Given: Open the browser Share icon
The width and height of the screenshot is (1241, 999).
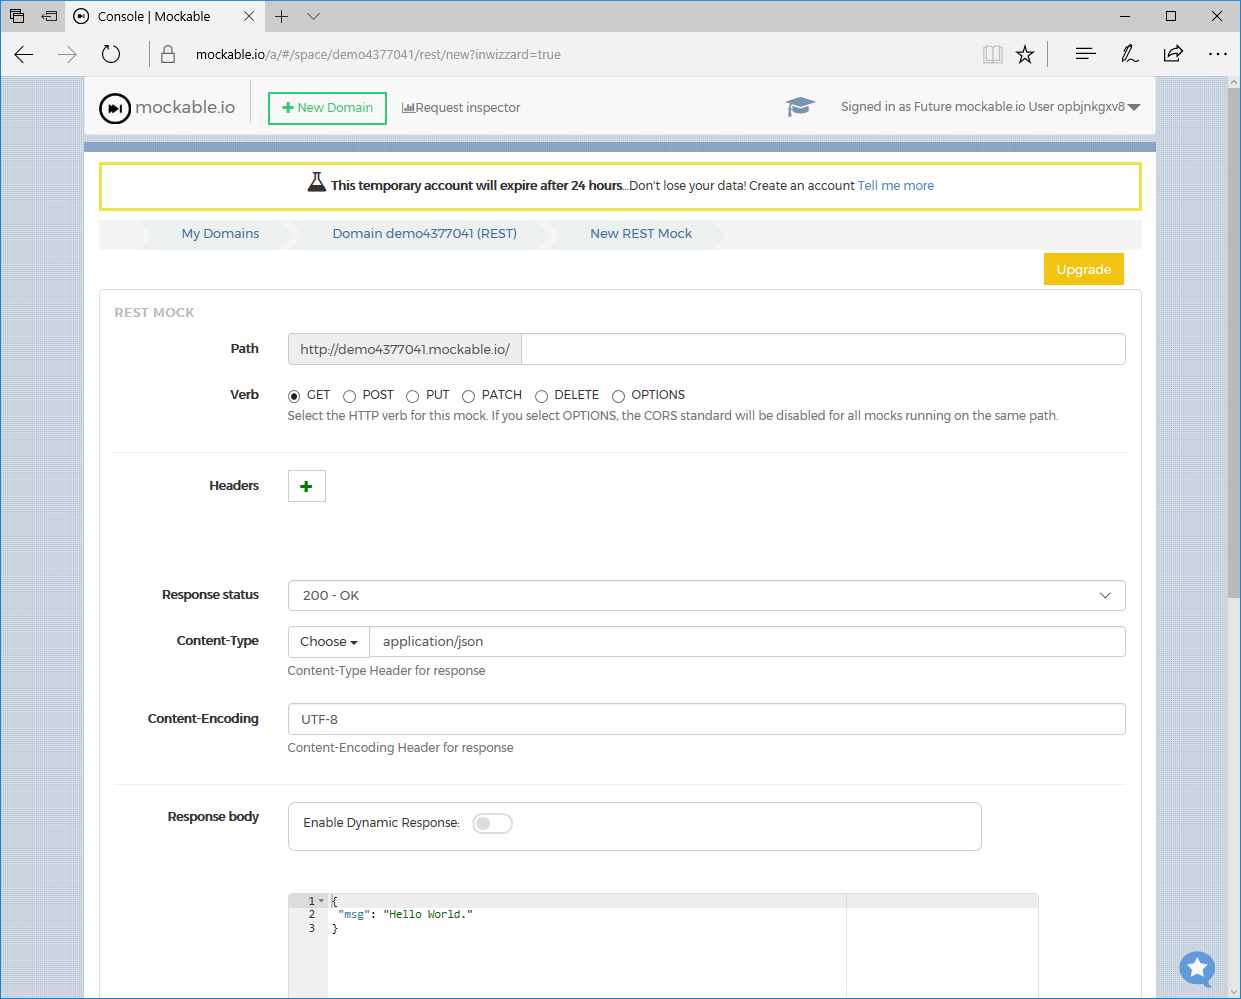Looking at the screenshot, I should click(x=1173, y=55).
